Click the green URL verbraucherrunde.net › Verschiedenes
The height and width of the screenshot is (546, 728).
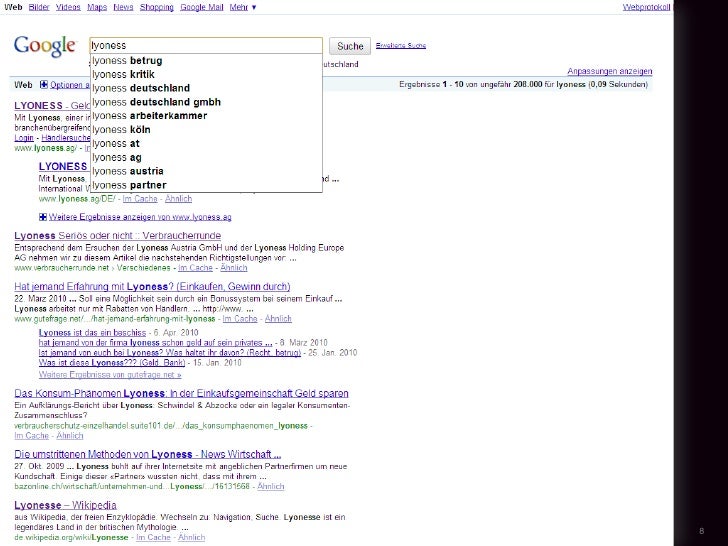(92, 268)
